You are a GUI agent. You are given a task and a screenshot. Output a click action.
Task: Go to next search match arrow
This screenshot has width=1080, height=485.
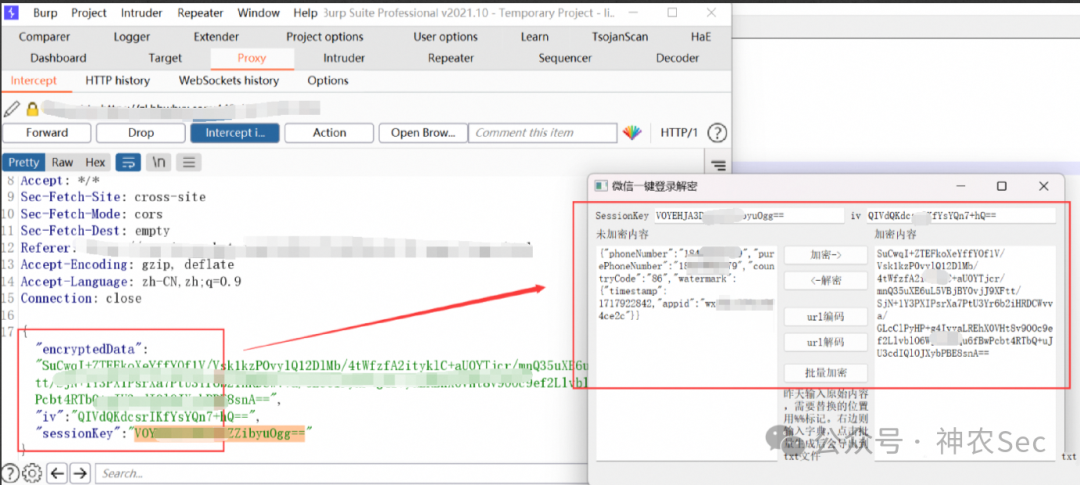click(81, 473)
